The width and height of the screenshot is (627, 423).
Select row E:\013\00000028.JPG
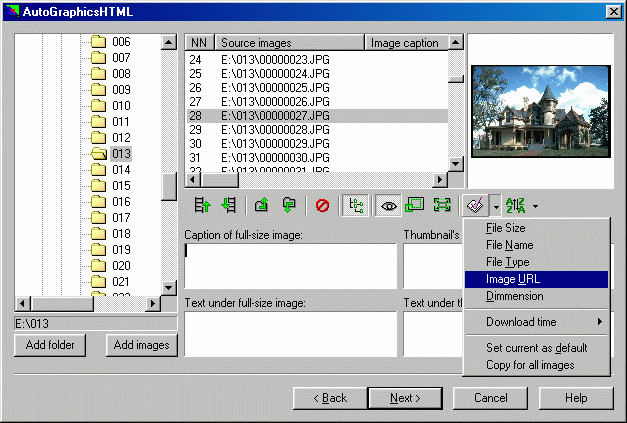pyautogui.click(x=317, y=130)
